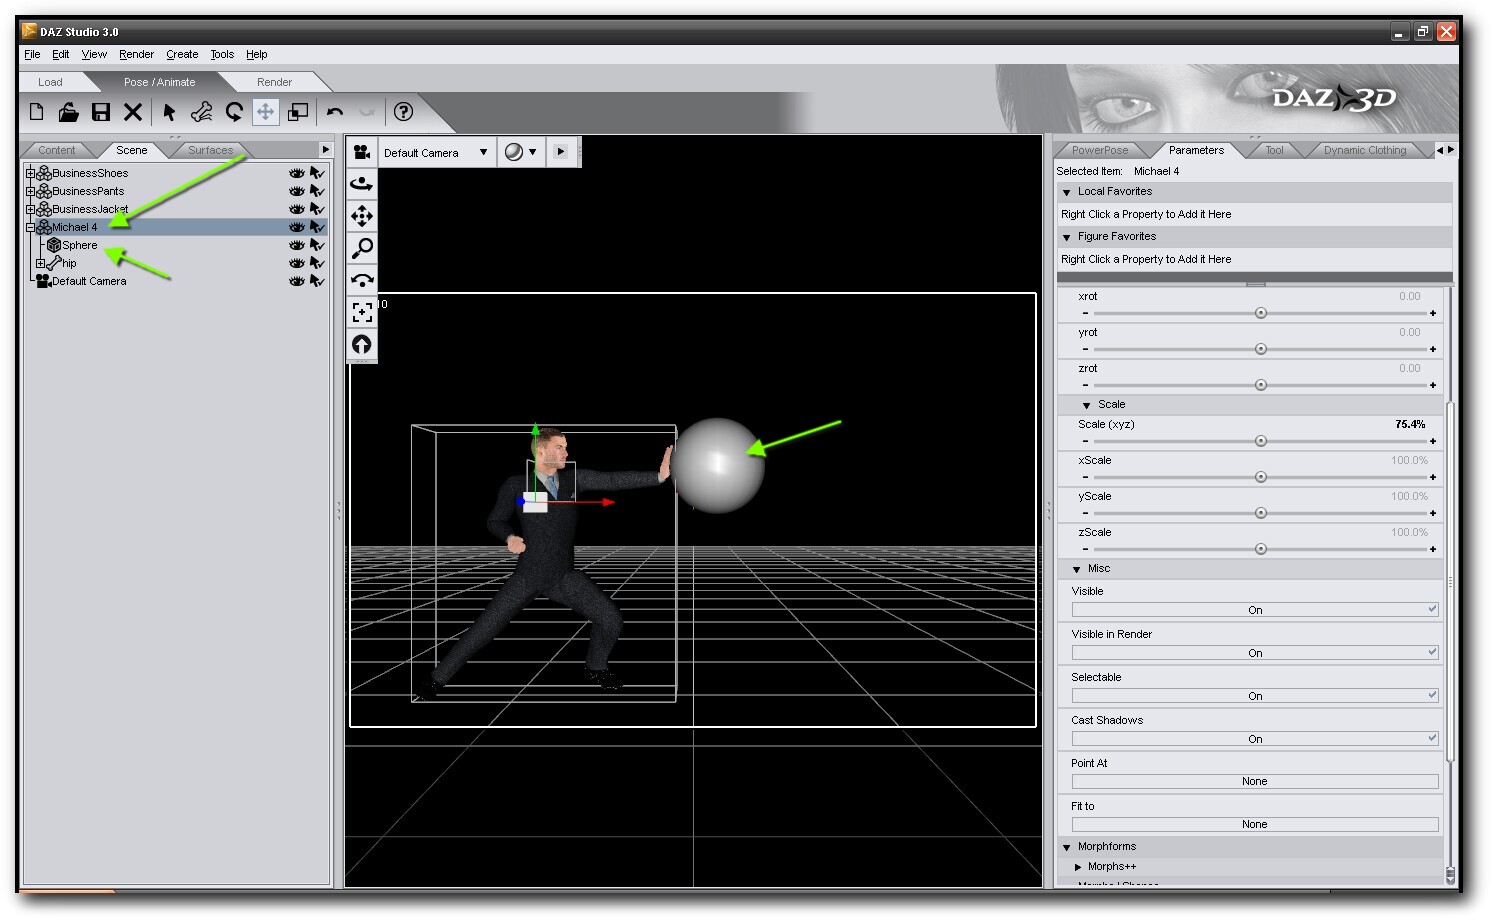1492x922 pixels.
Task: Activate the bone tool in the toolbar
Action: pos(201,112)
